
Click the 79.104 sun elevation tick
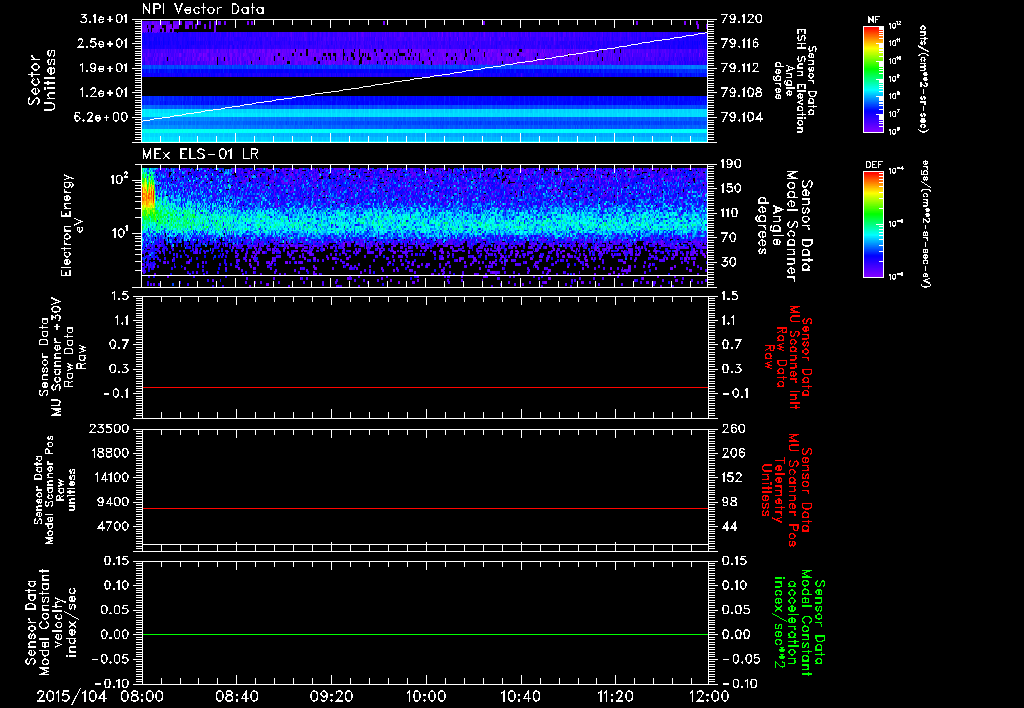pyautogui.click(x=741, y=118)
